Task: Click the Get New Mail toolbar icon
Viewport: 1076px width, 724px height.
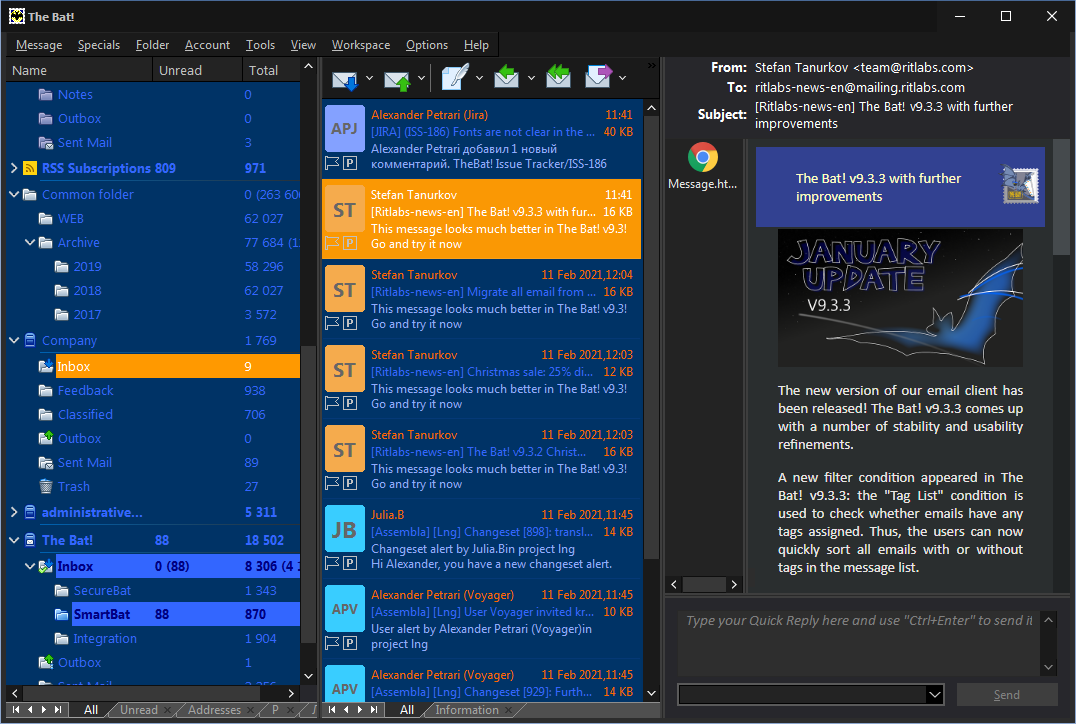Action: click(x=345, y=79)
